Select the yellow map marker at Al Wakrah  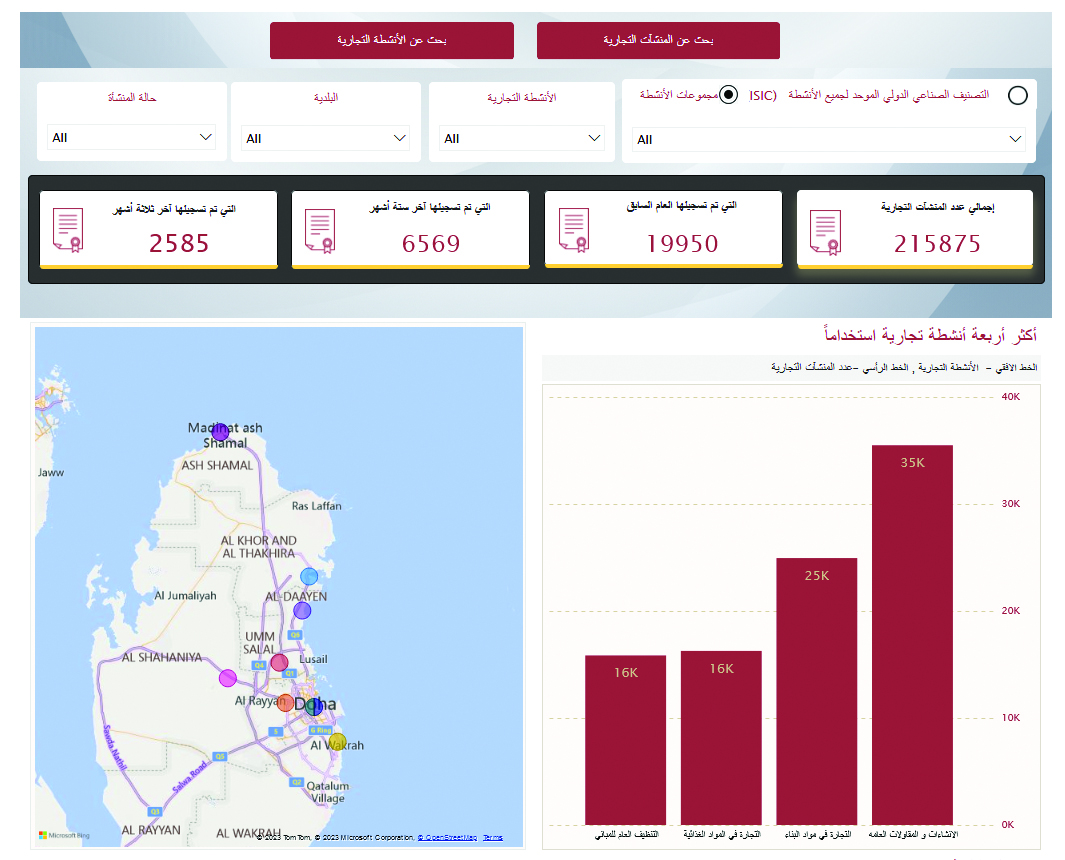338,741
